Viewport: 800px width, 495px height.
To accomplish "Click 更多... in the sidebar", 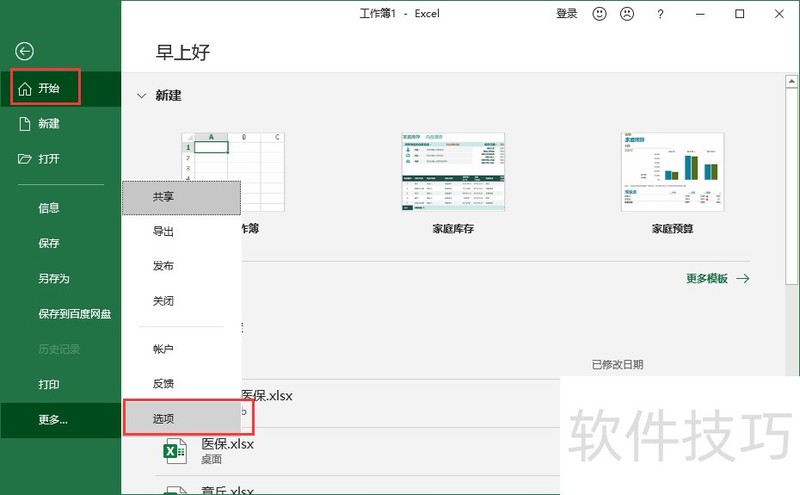I will 60,420.
